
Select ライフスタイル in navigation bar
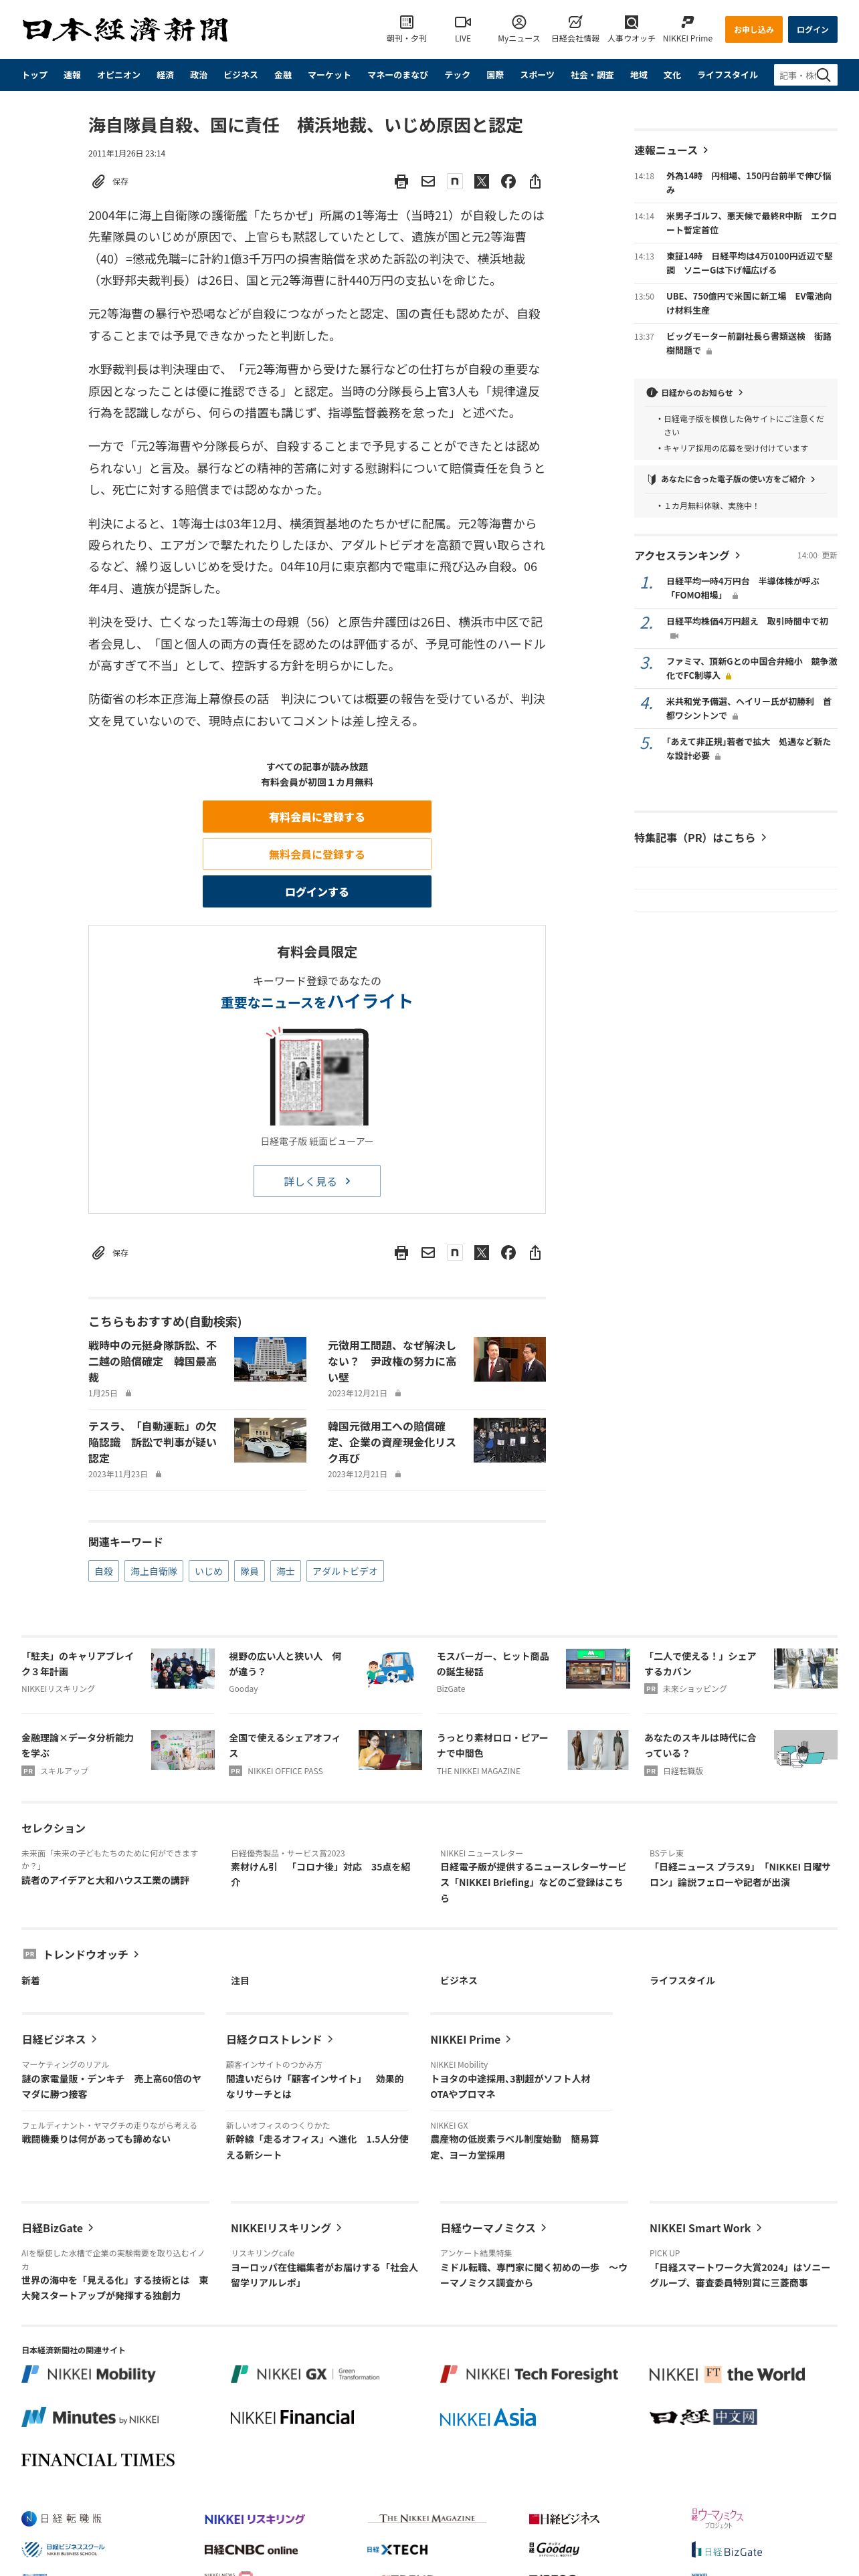coord(727,75)
